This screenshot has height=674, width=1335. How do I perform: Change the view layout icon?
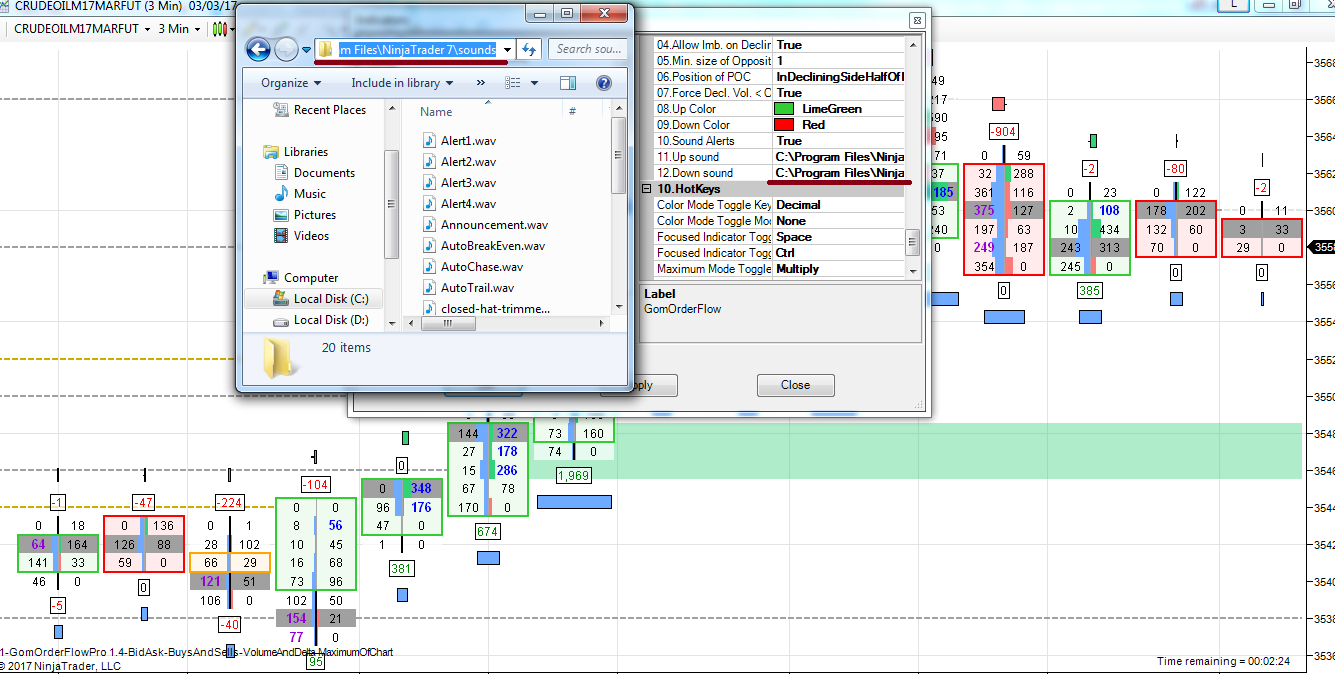(512, 83)
